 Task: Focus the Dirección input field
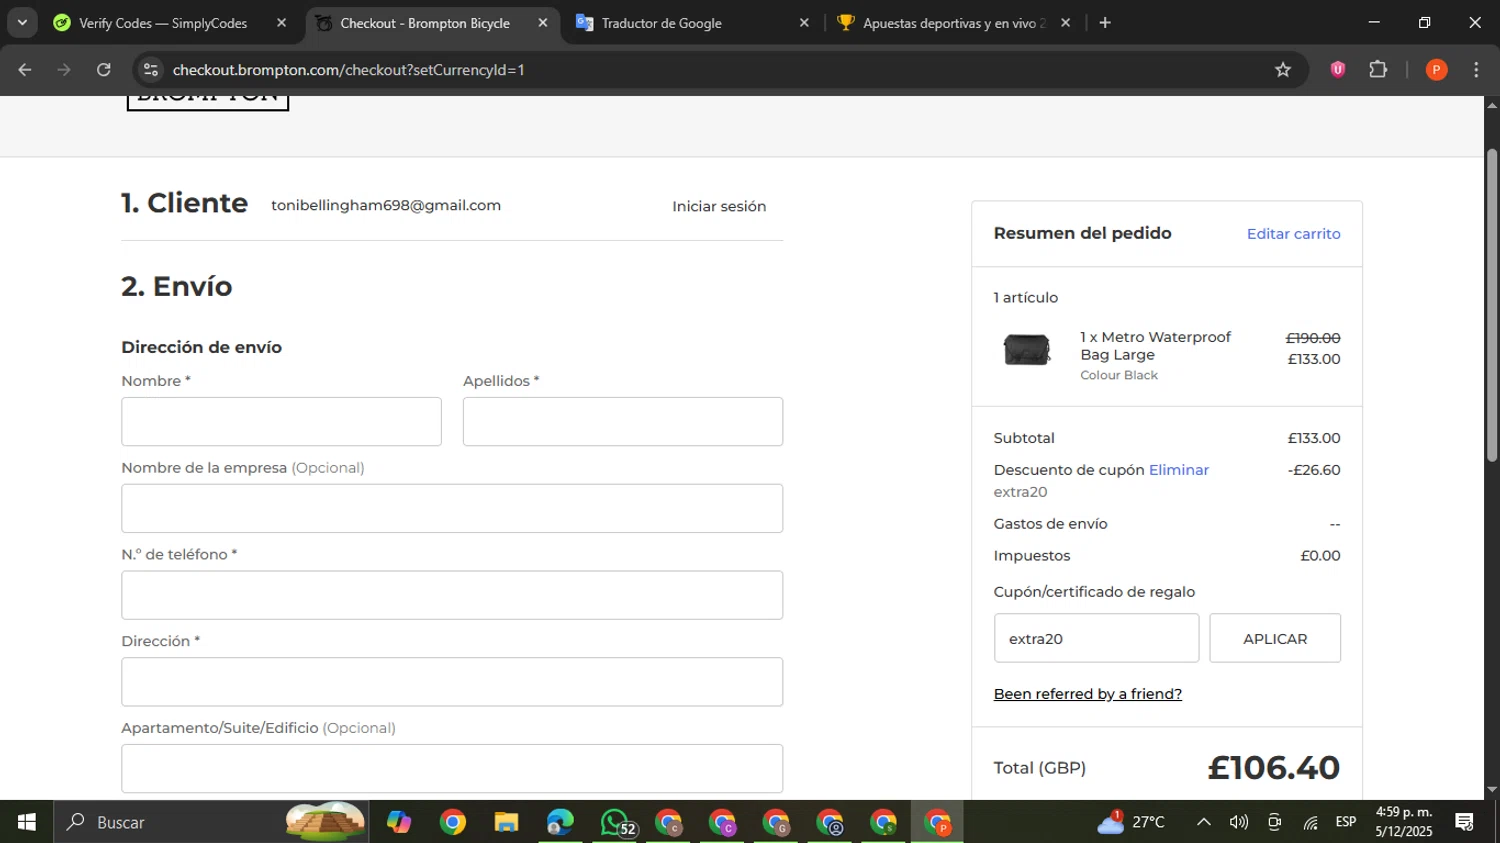pos(452,682)
